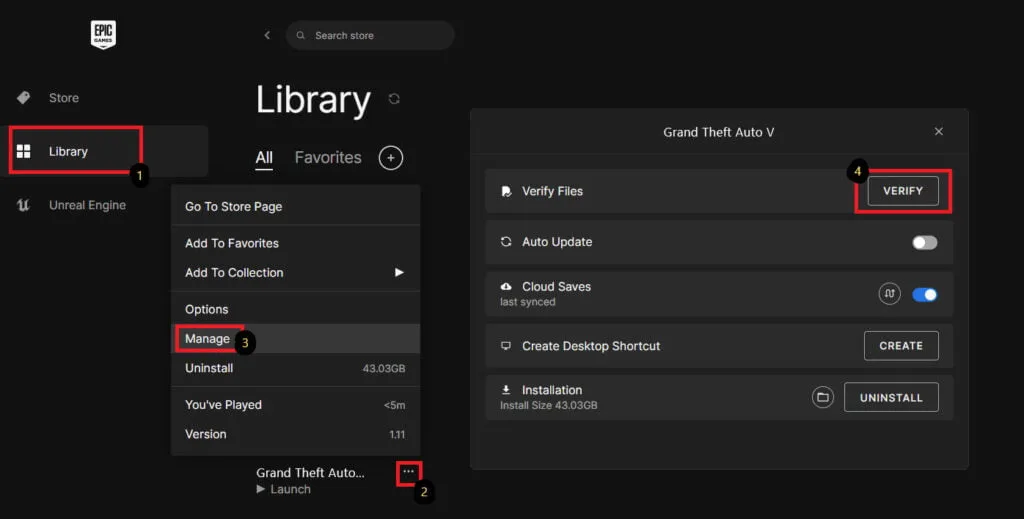Click the Library grid icon
The height and width of the screenshot is (519, 1024).
[x=24, y=151]
